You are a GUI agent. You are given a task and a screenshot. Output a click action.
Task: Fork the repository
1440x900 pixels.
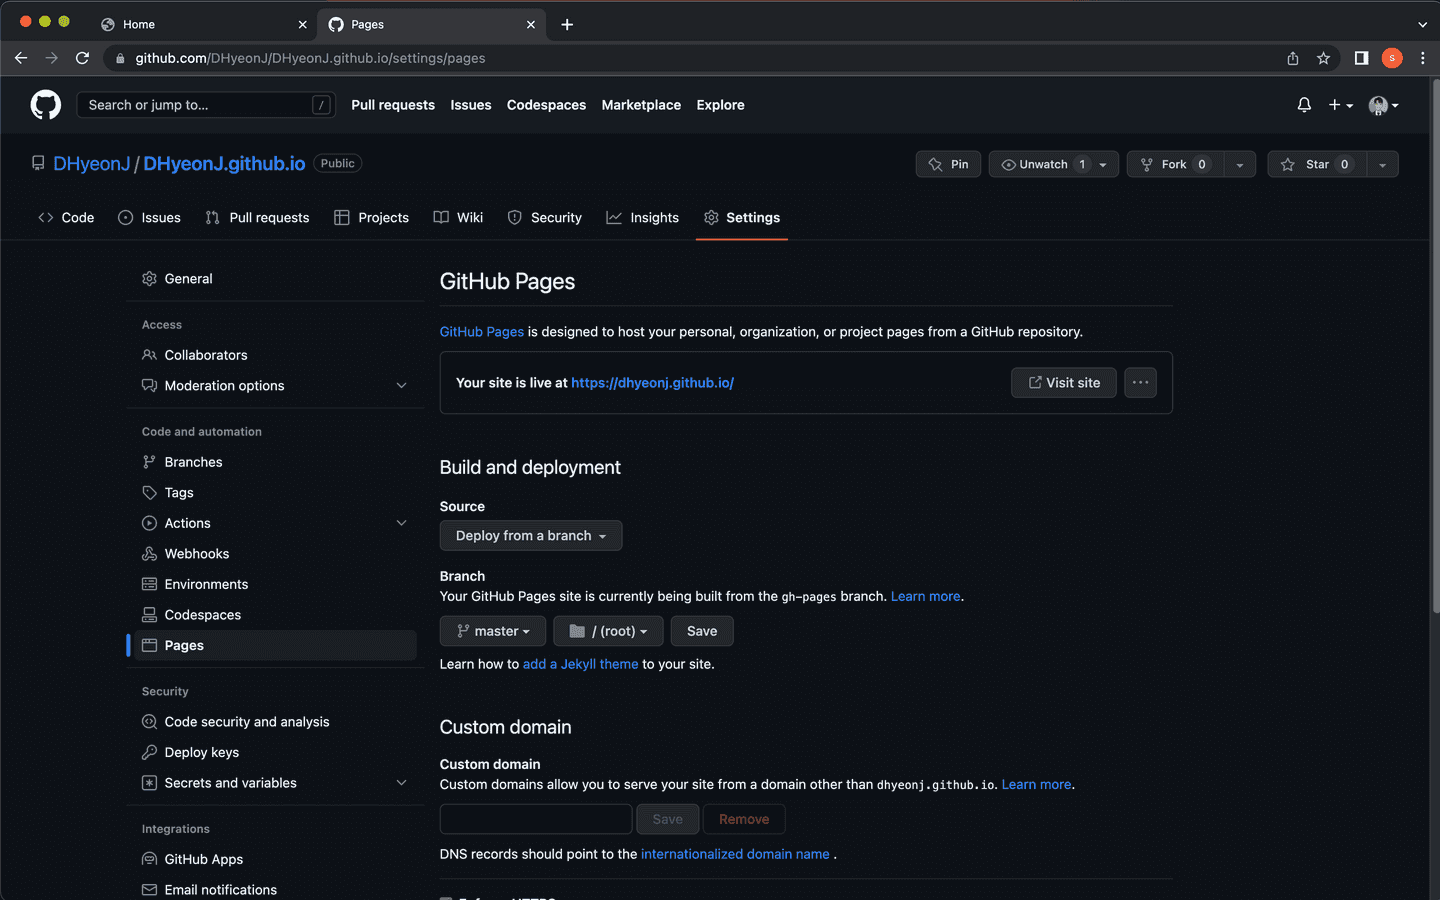[x=1174, y=164]
